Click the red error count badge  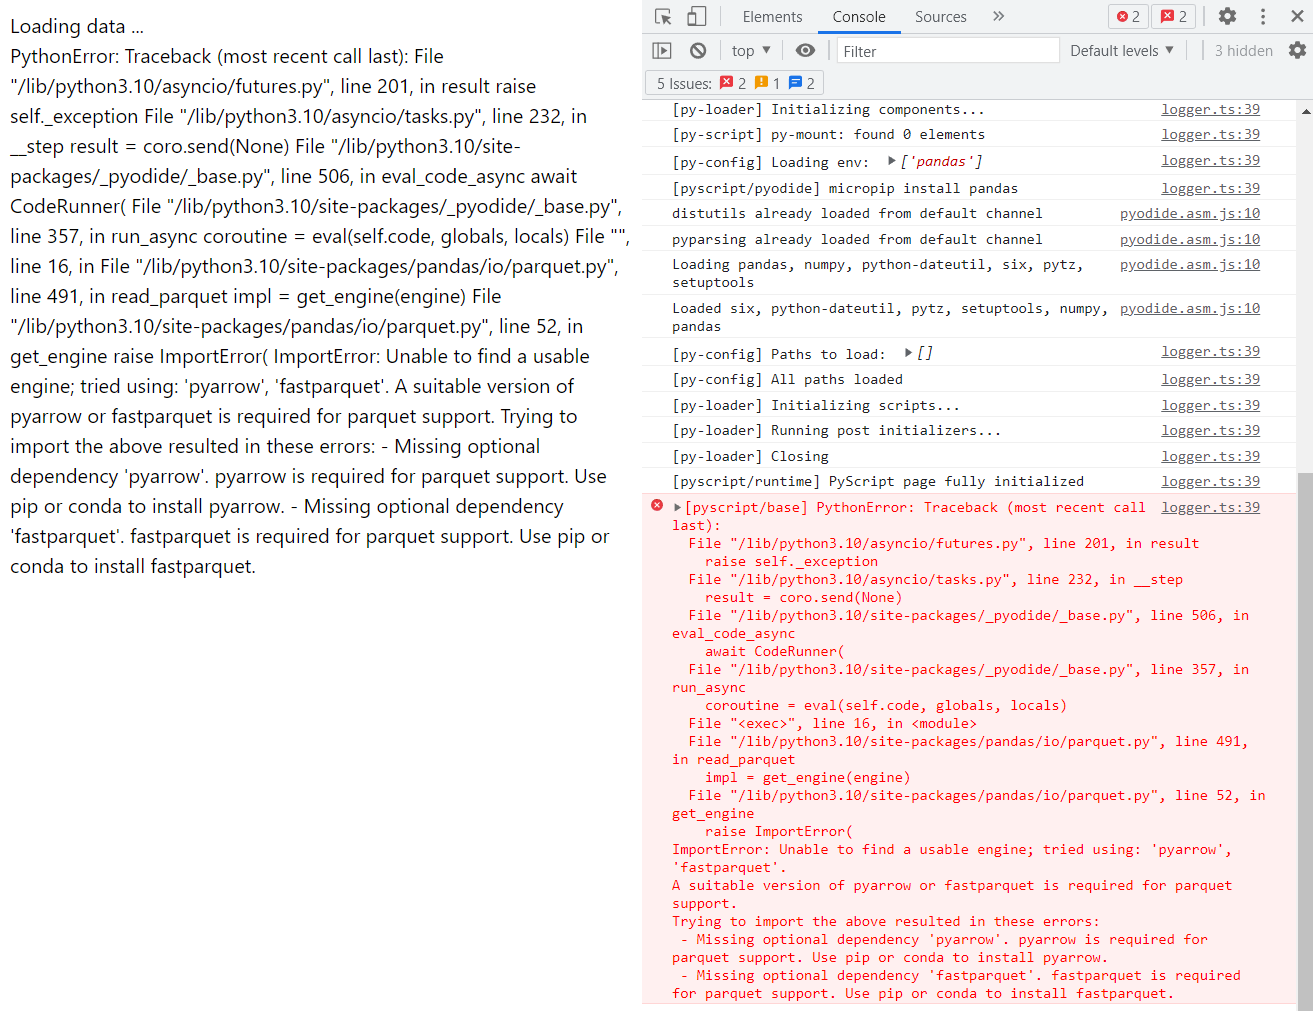pos(1128,17)
